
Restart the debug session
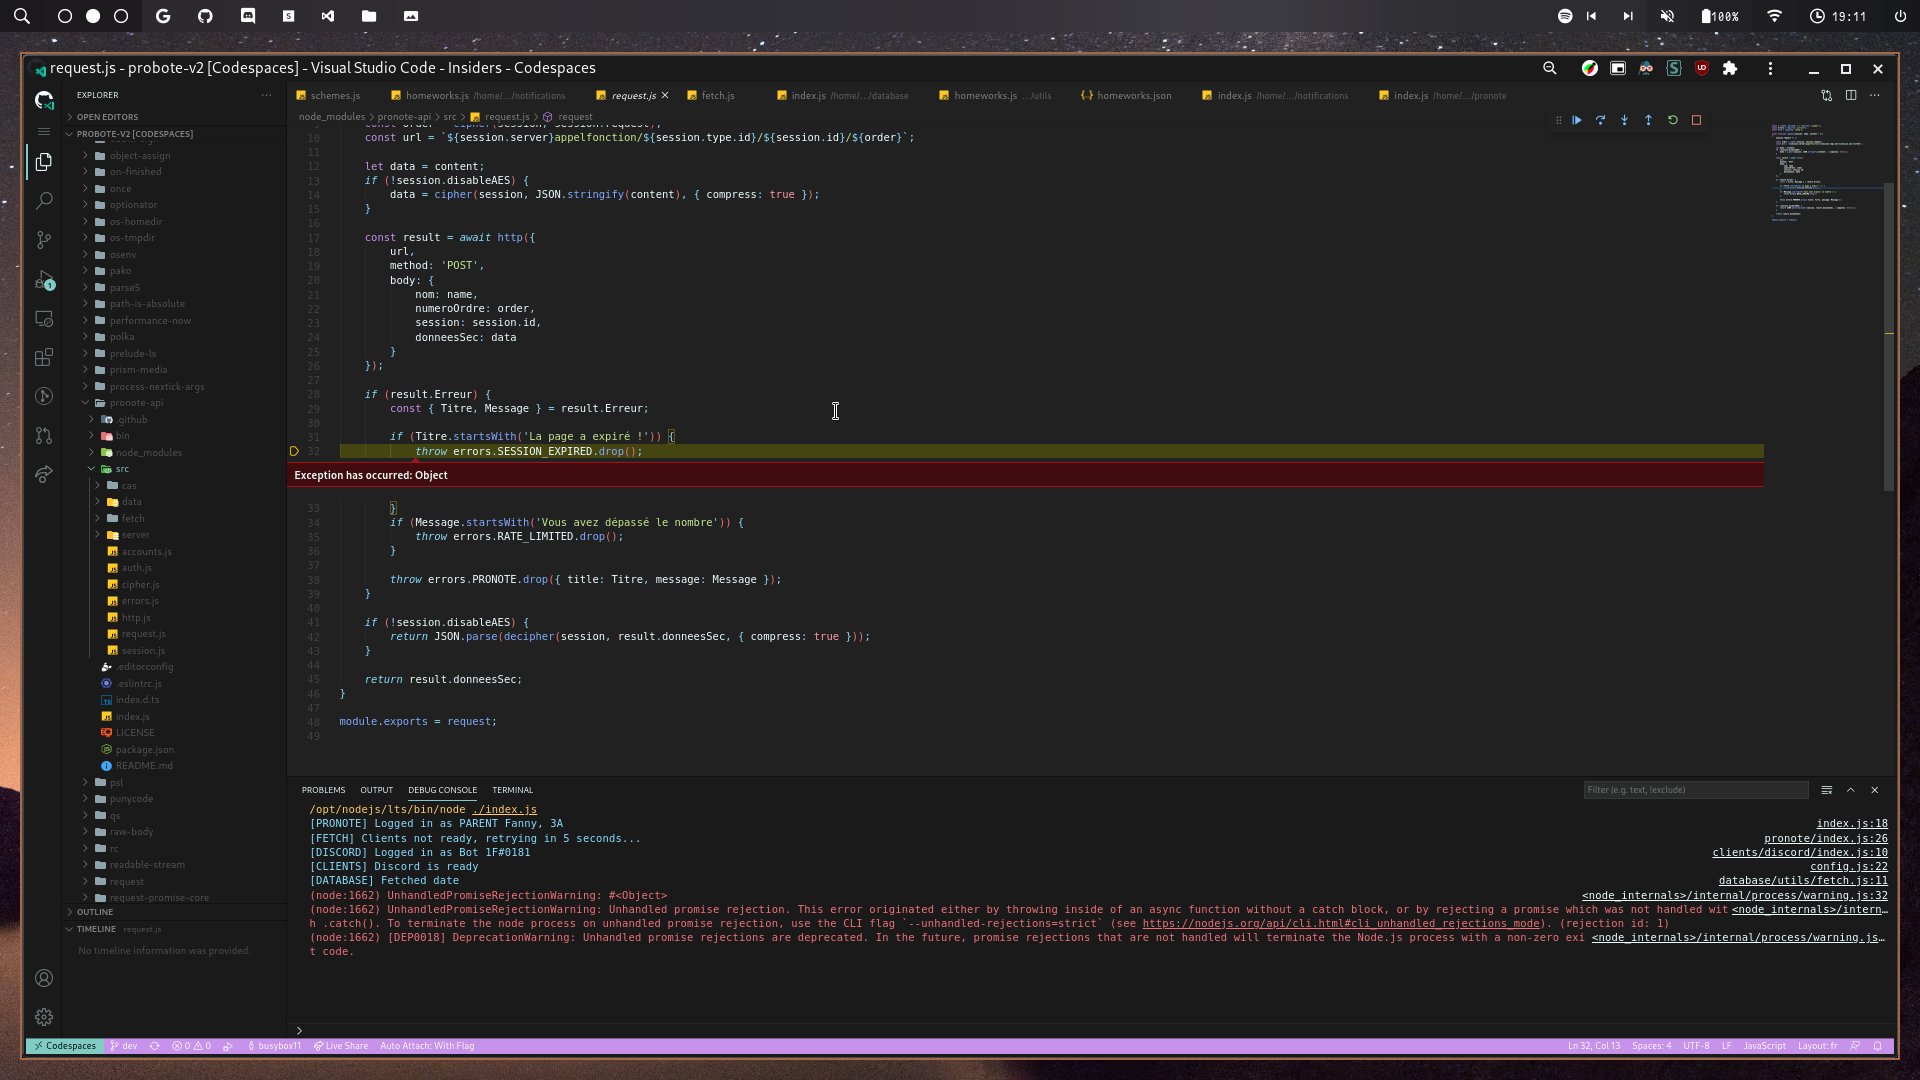(1673, 120)
